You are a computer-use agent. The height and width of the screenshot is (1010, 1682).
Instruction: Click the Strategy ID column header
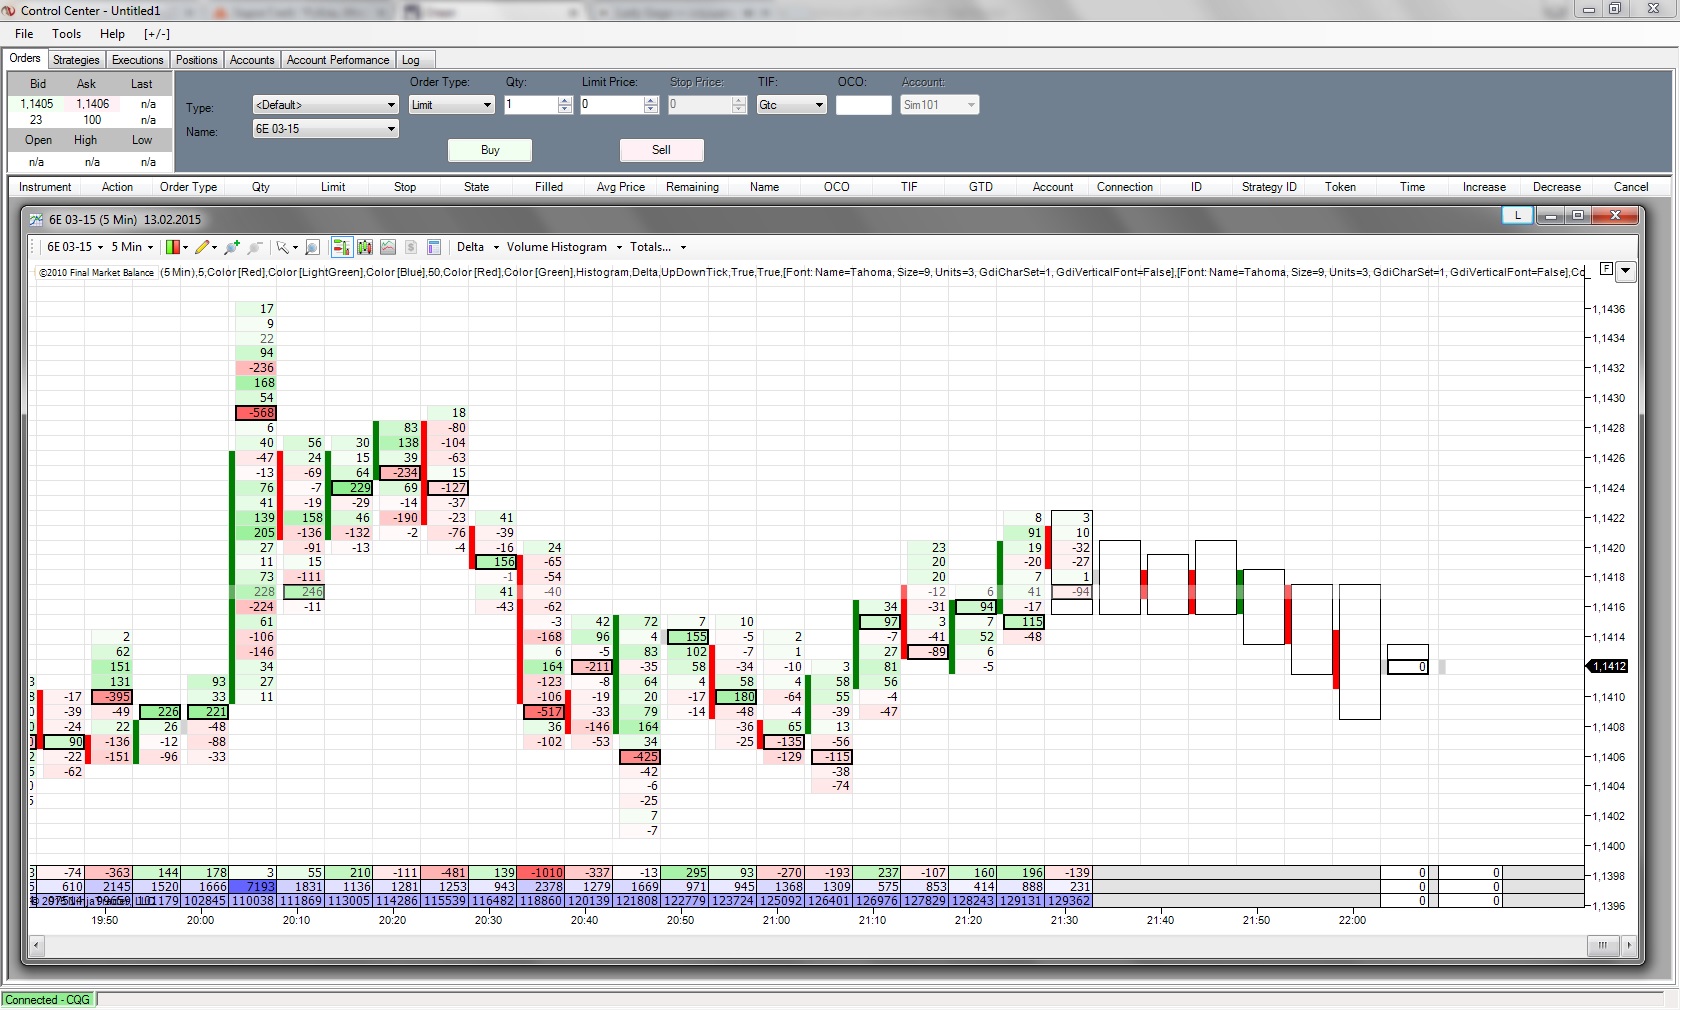point(1269,187)
